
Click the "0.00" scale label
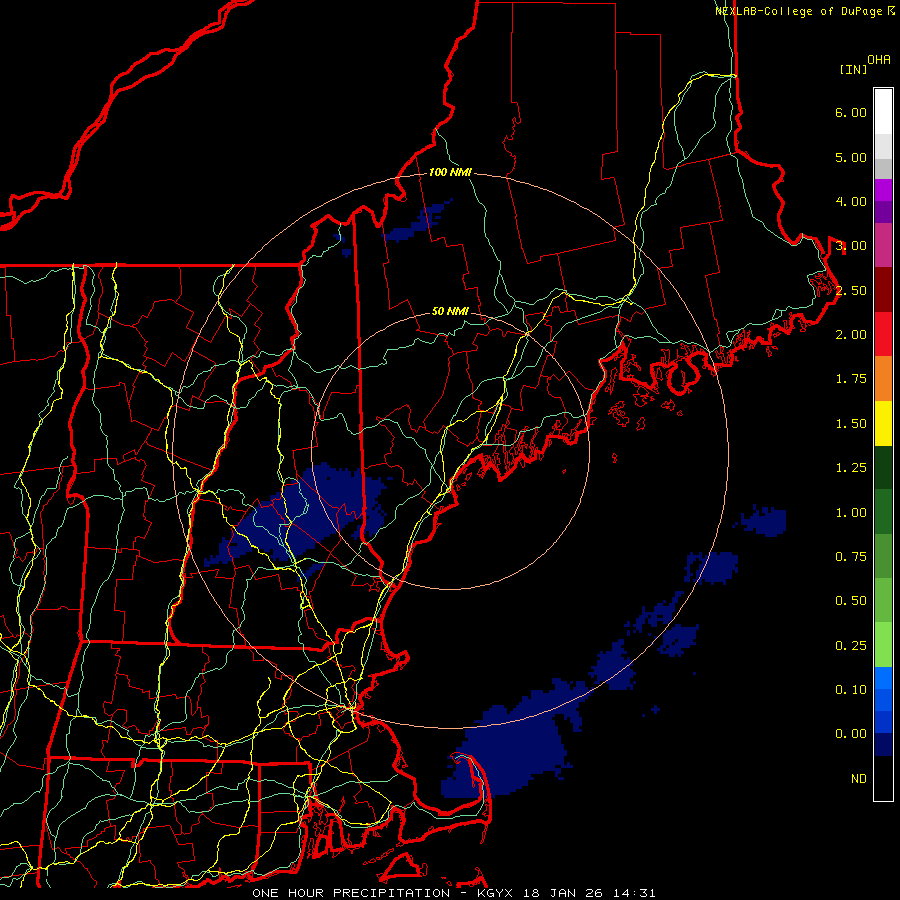point(851,734)
